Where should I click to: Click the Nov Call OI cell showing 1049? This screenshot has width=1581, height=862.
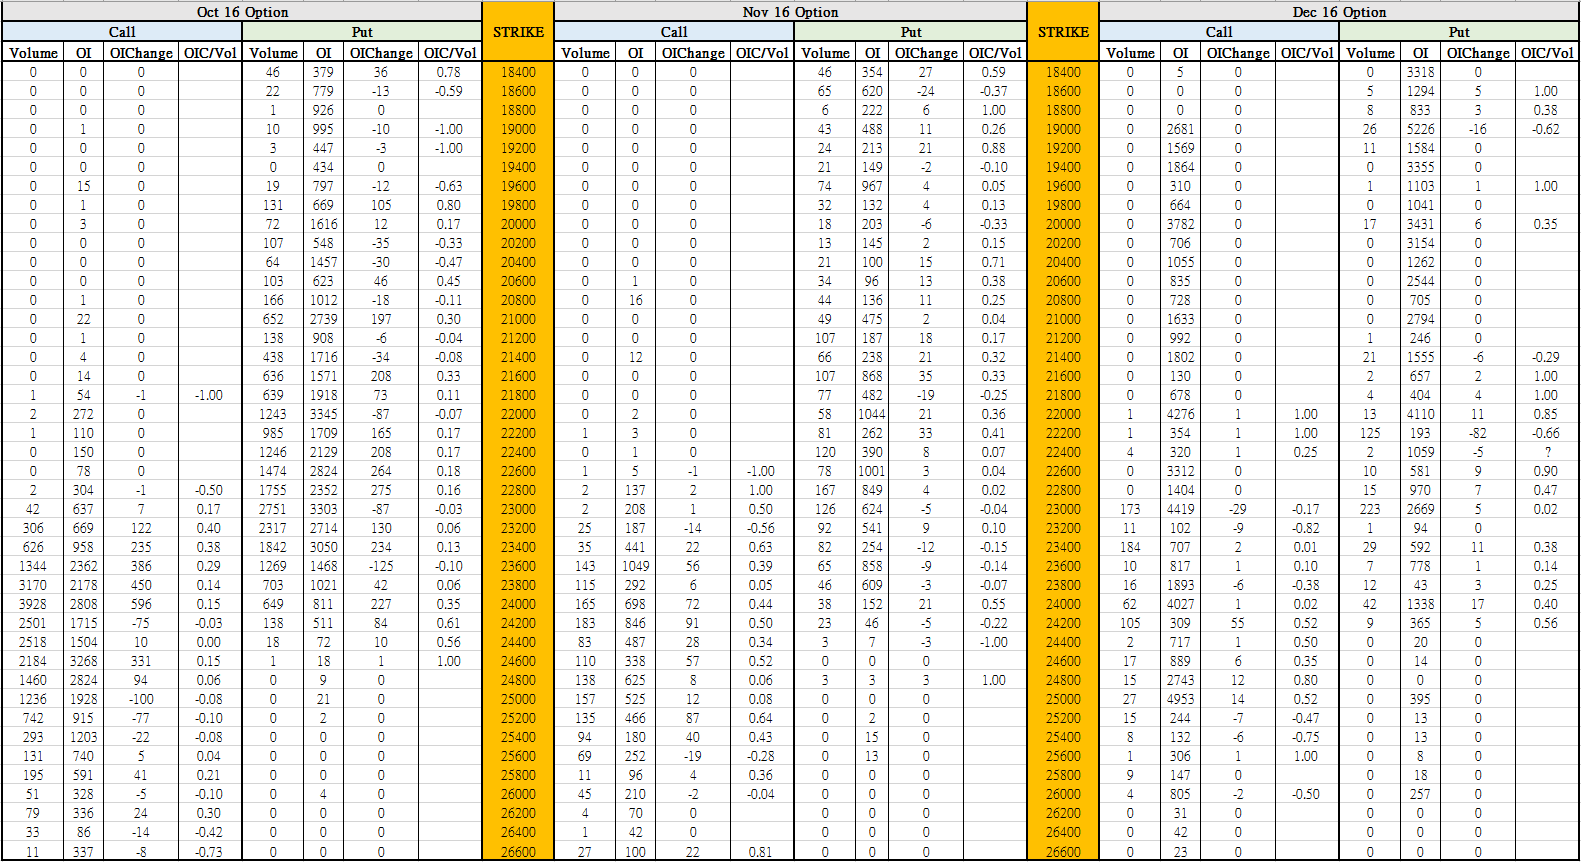click(x=635, y=566)
